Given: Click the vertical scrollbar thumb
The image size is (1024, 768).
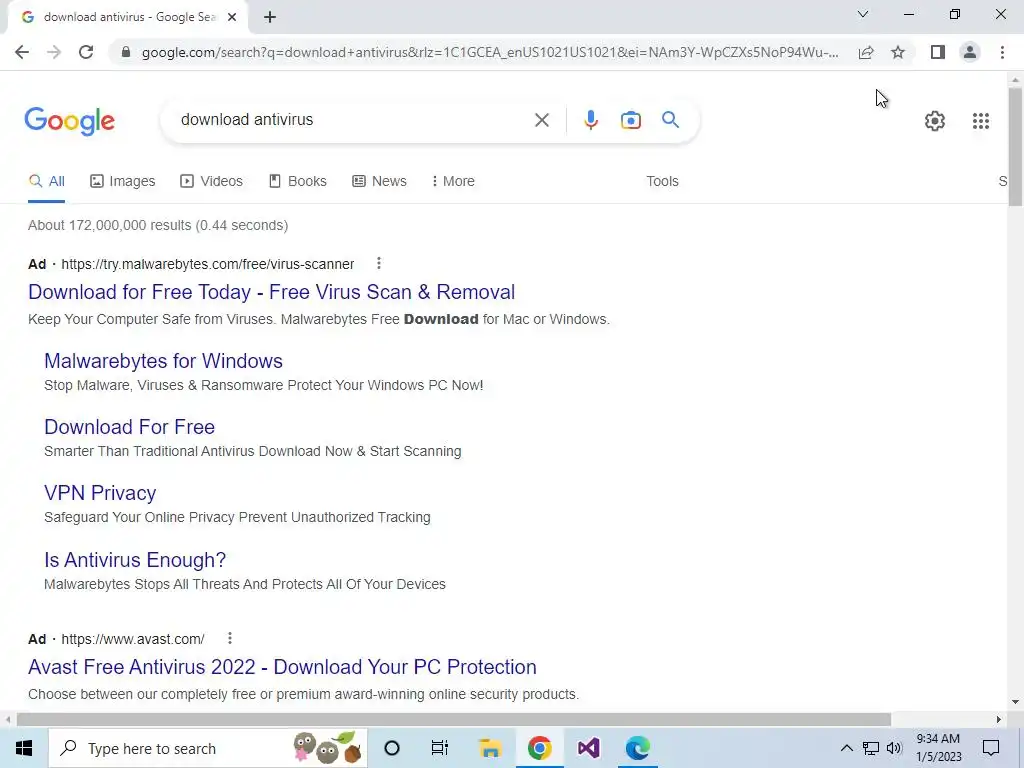Looking at the screenshot, I should [1015, 147].
